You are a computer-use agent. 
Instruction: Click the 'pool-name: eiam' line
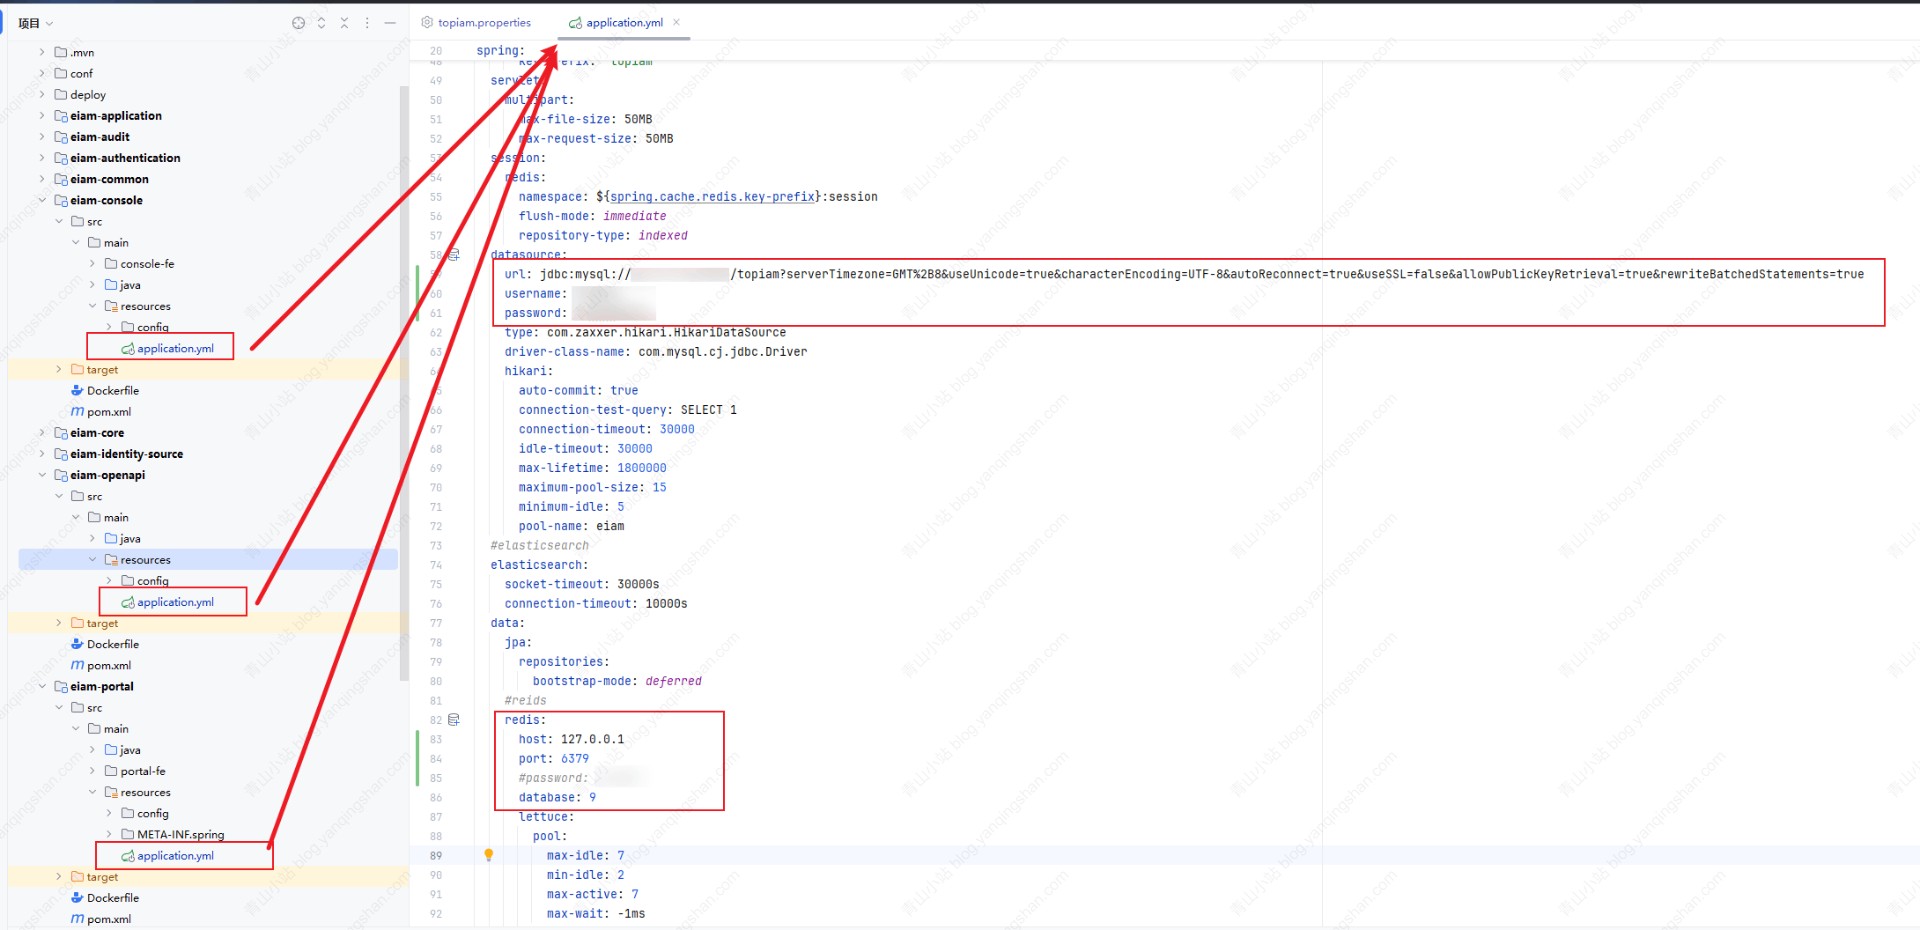571,527
